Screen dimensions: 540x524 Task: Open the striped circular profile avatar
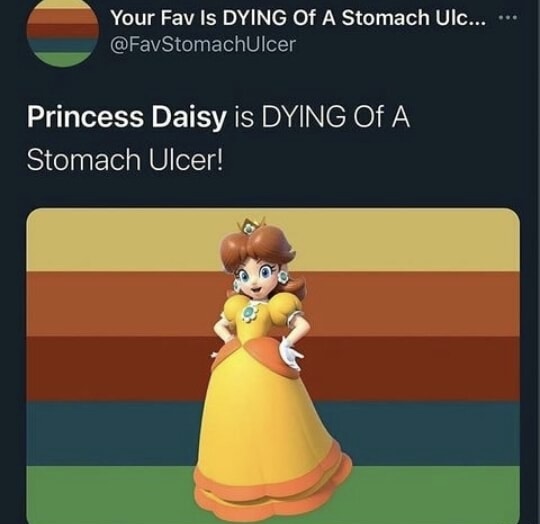(x=62, y=32)
